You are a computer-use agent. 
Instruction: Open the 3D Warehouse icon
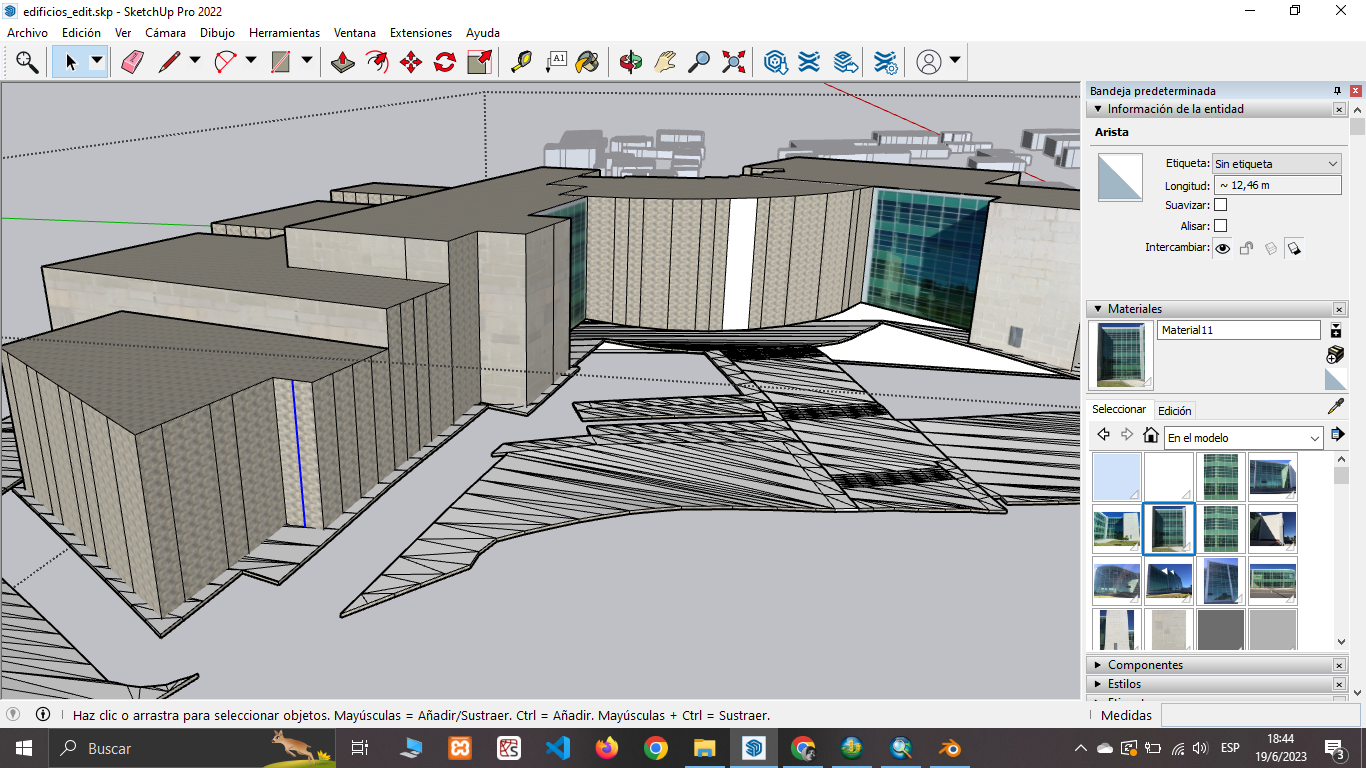pyautogui.click(x=775, y=62)
